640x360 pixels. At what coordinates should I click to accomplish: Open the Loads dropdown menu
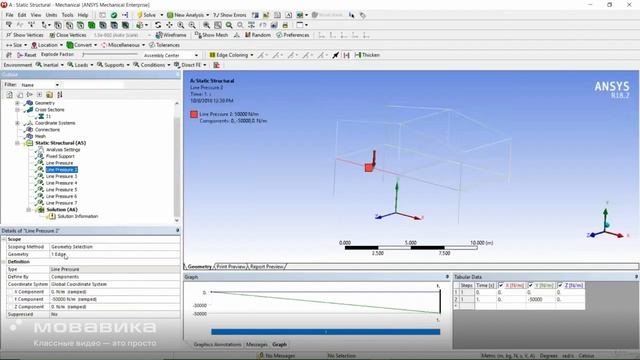point(80,65)
